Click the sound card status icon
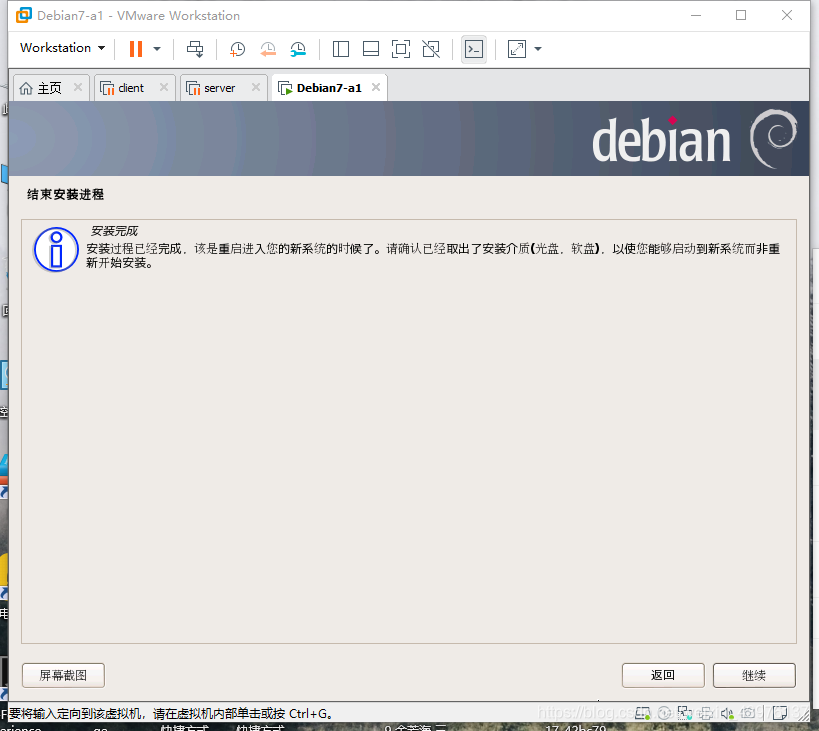819x731 pixels. (727, 713)
